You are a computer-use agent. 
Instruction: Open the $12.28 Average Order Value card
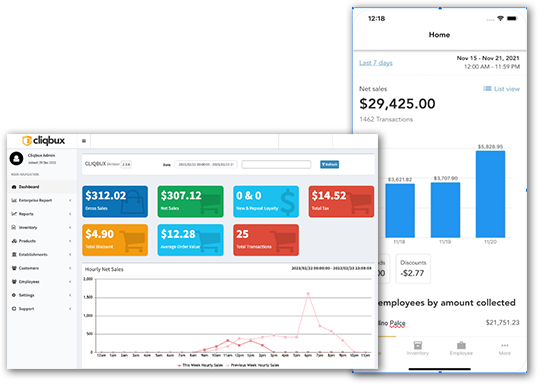pyautogui.click(x=190, y=240)
